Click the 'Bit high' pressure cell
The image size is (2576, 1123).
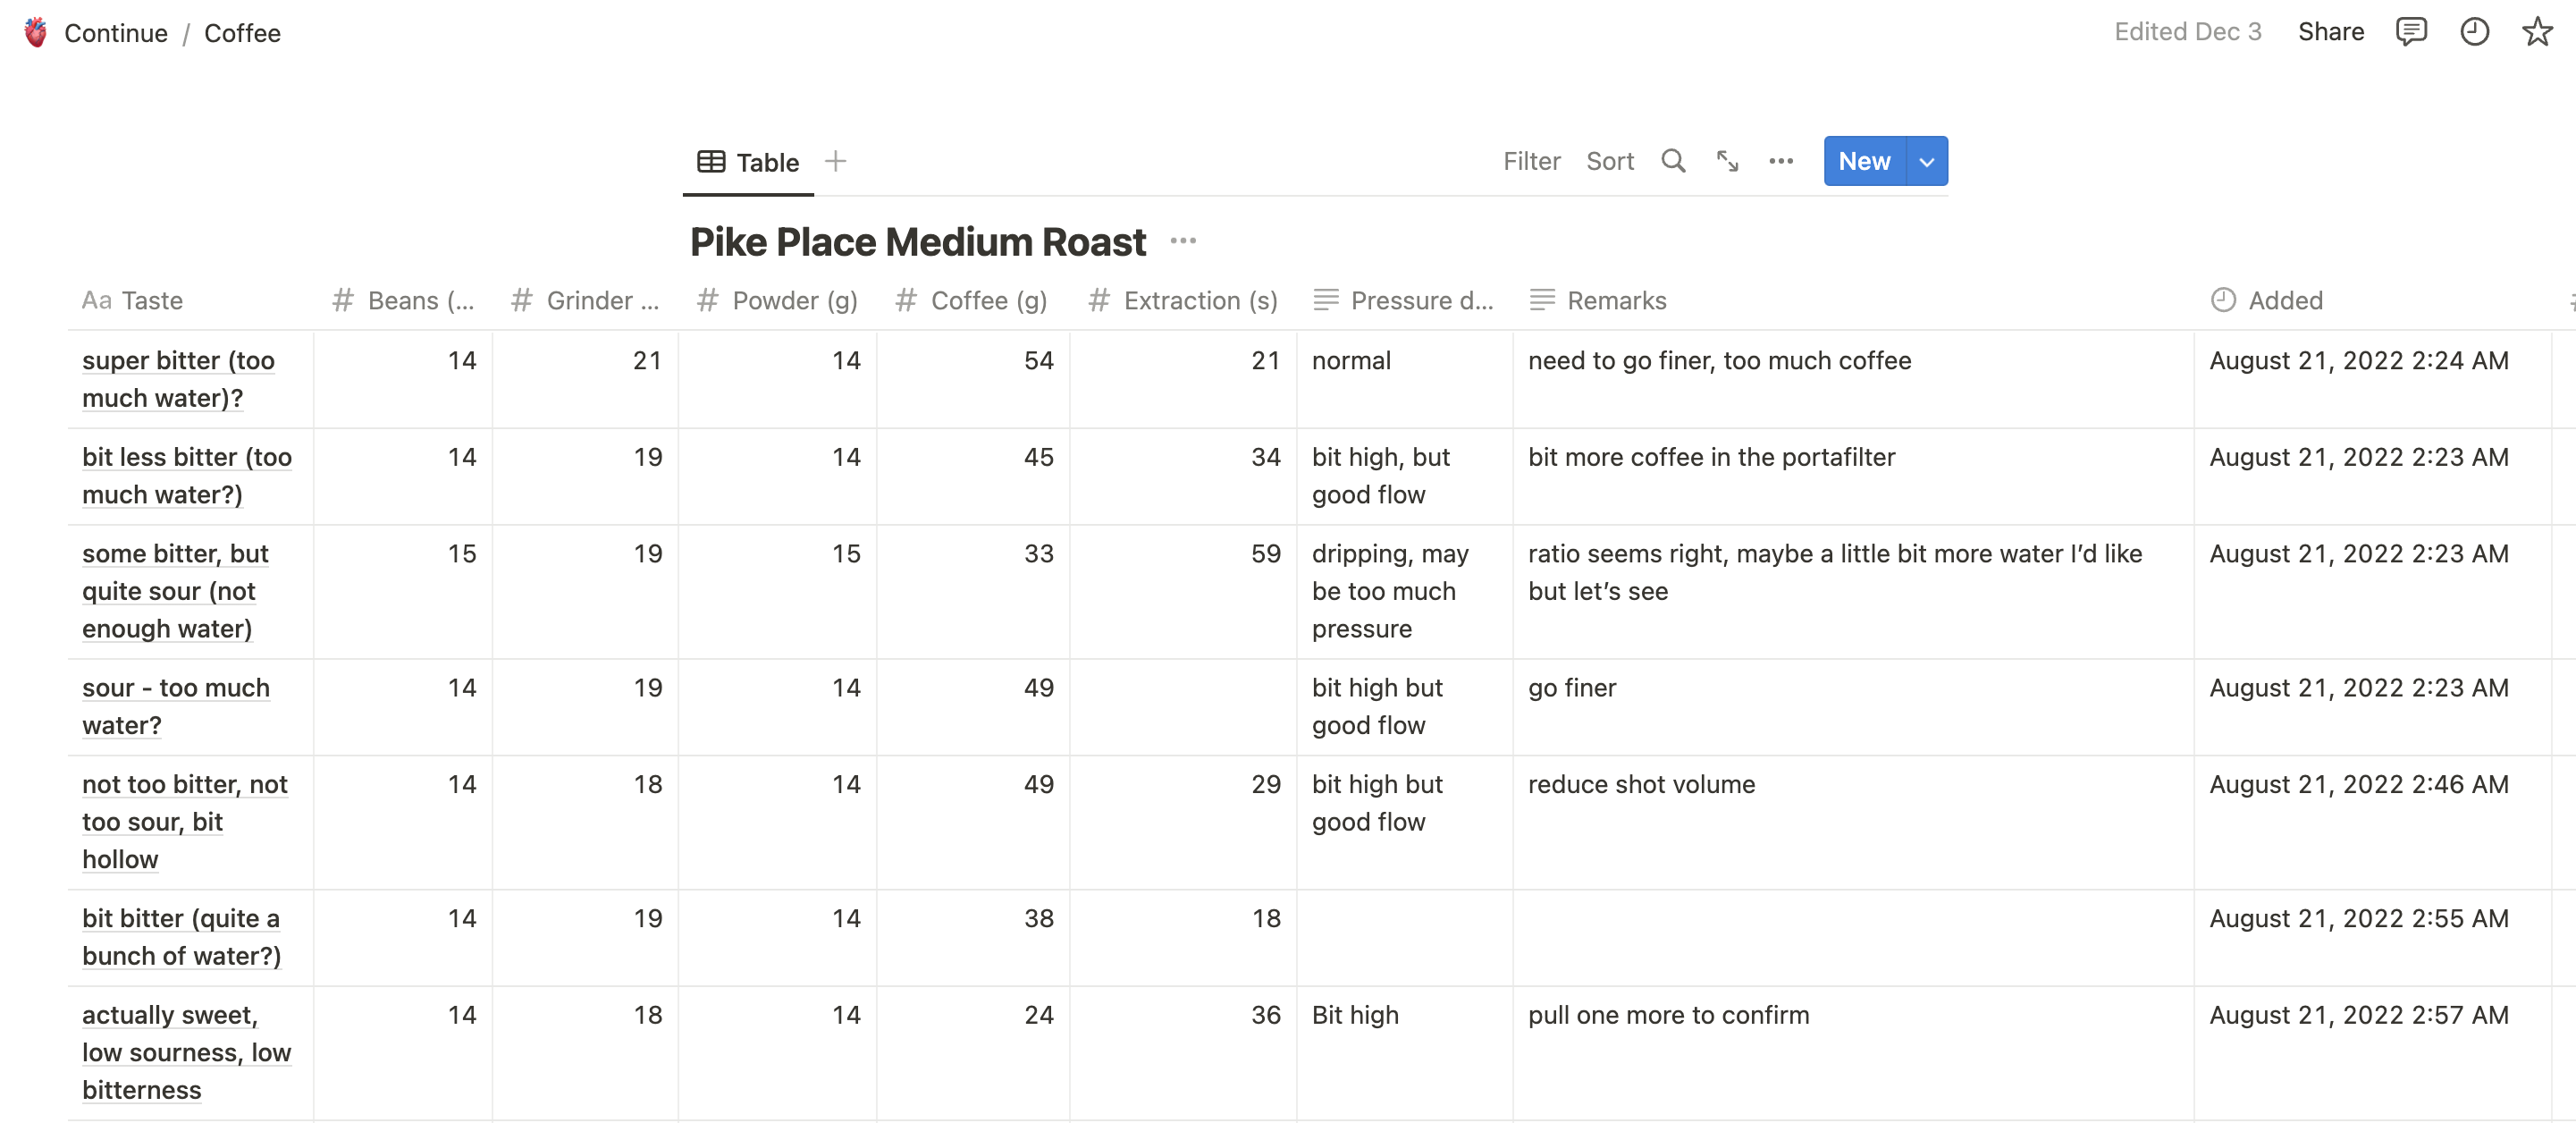click(x=1405, y=1053)
